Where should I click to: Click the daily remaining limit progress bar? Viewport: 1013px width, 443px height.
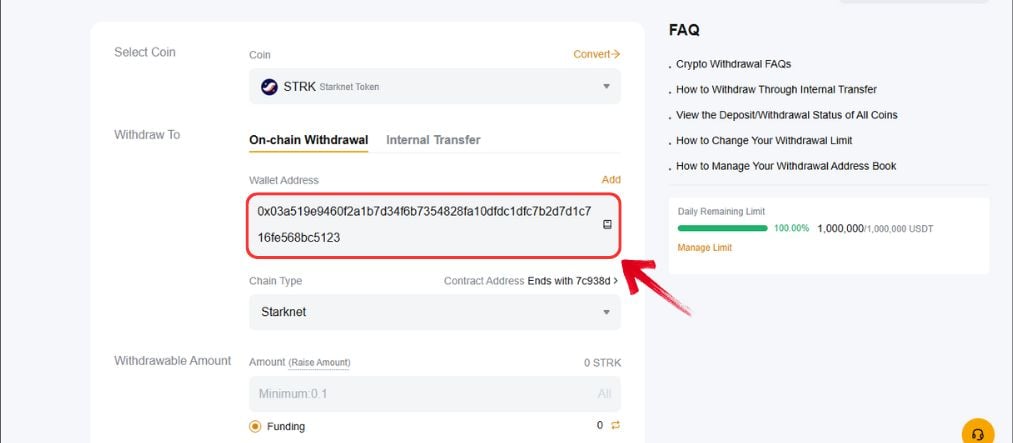pos(722,228)
